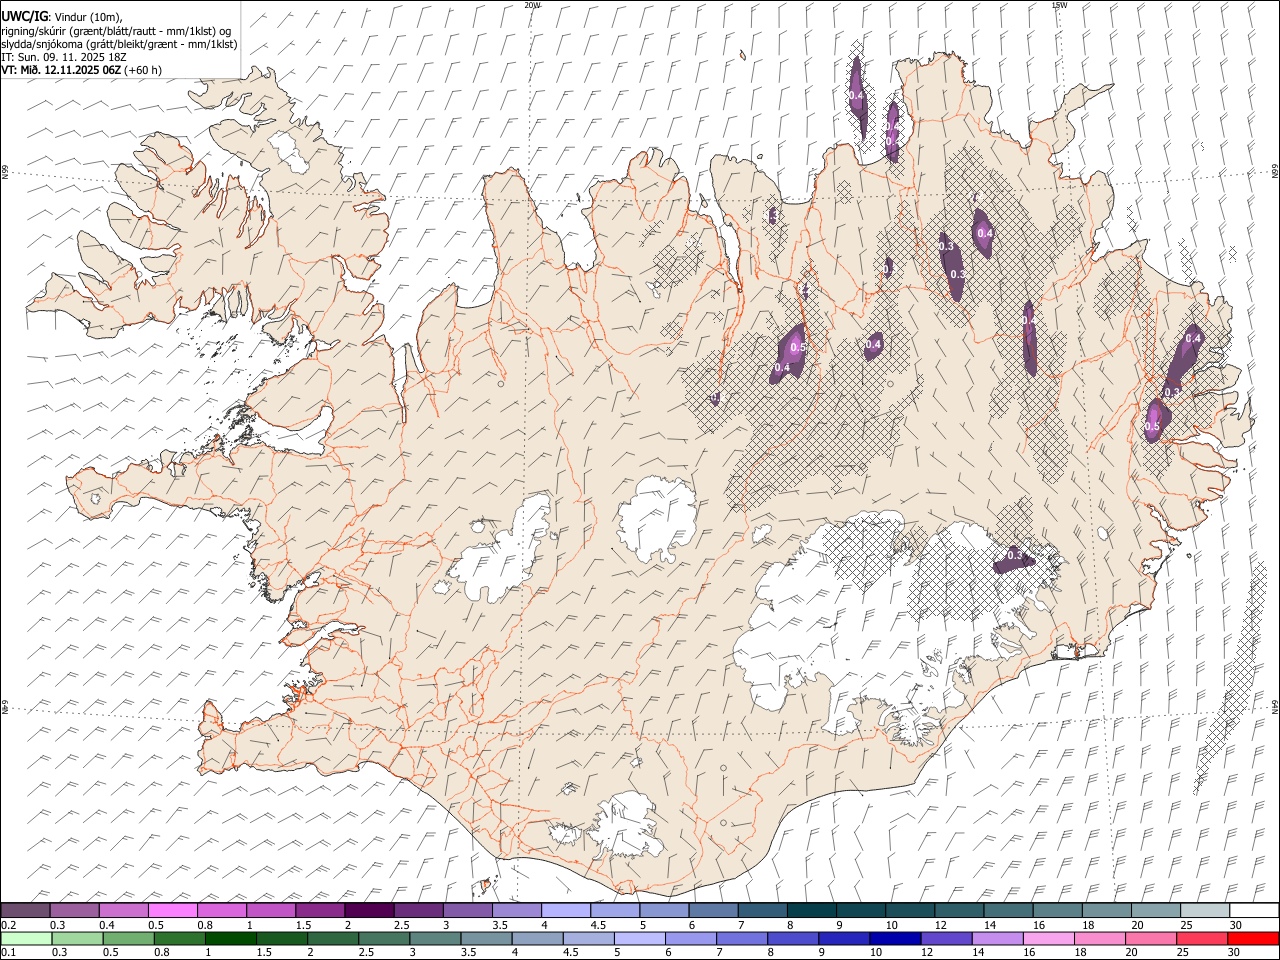Screen dimensions: 1280x960
Task: Click the pale green 0.1–0.3 legend swatch
Action: [26, 939]
